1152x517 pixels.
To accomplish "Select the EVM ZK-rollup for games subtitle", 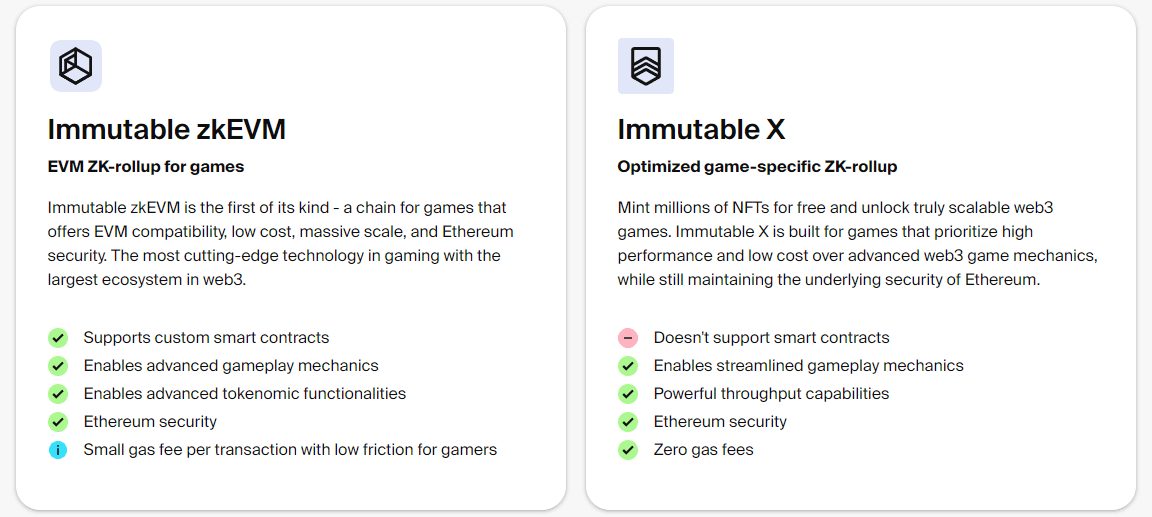I will click(145, 167).
